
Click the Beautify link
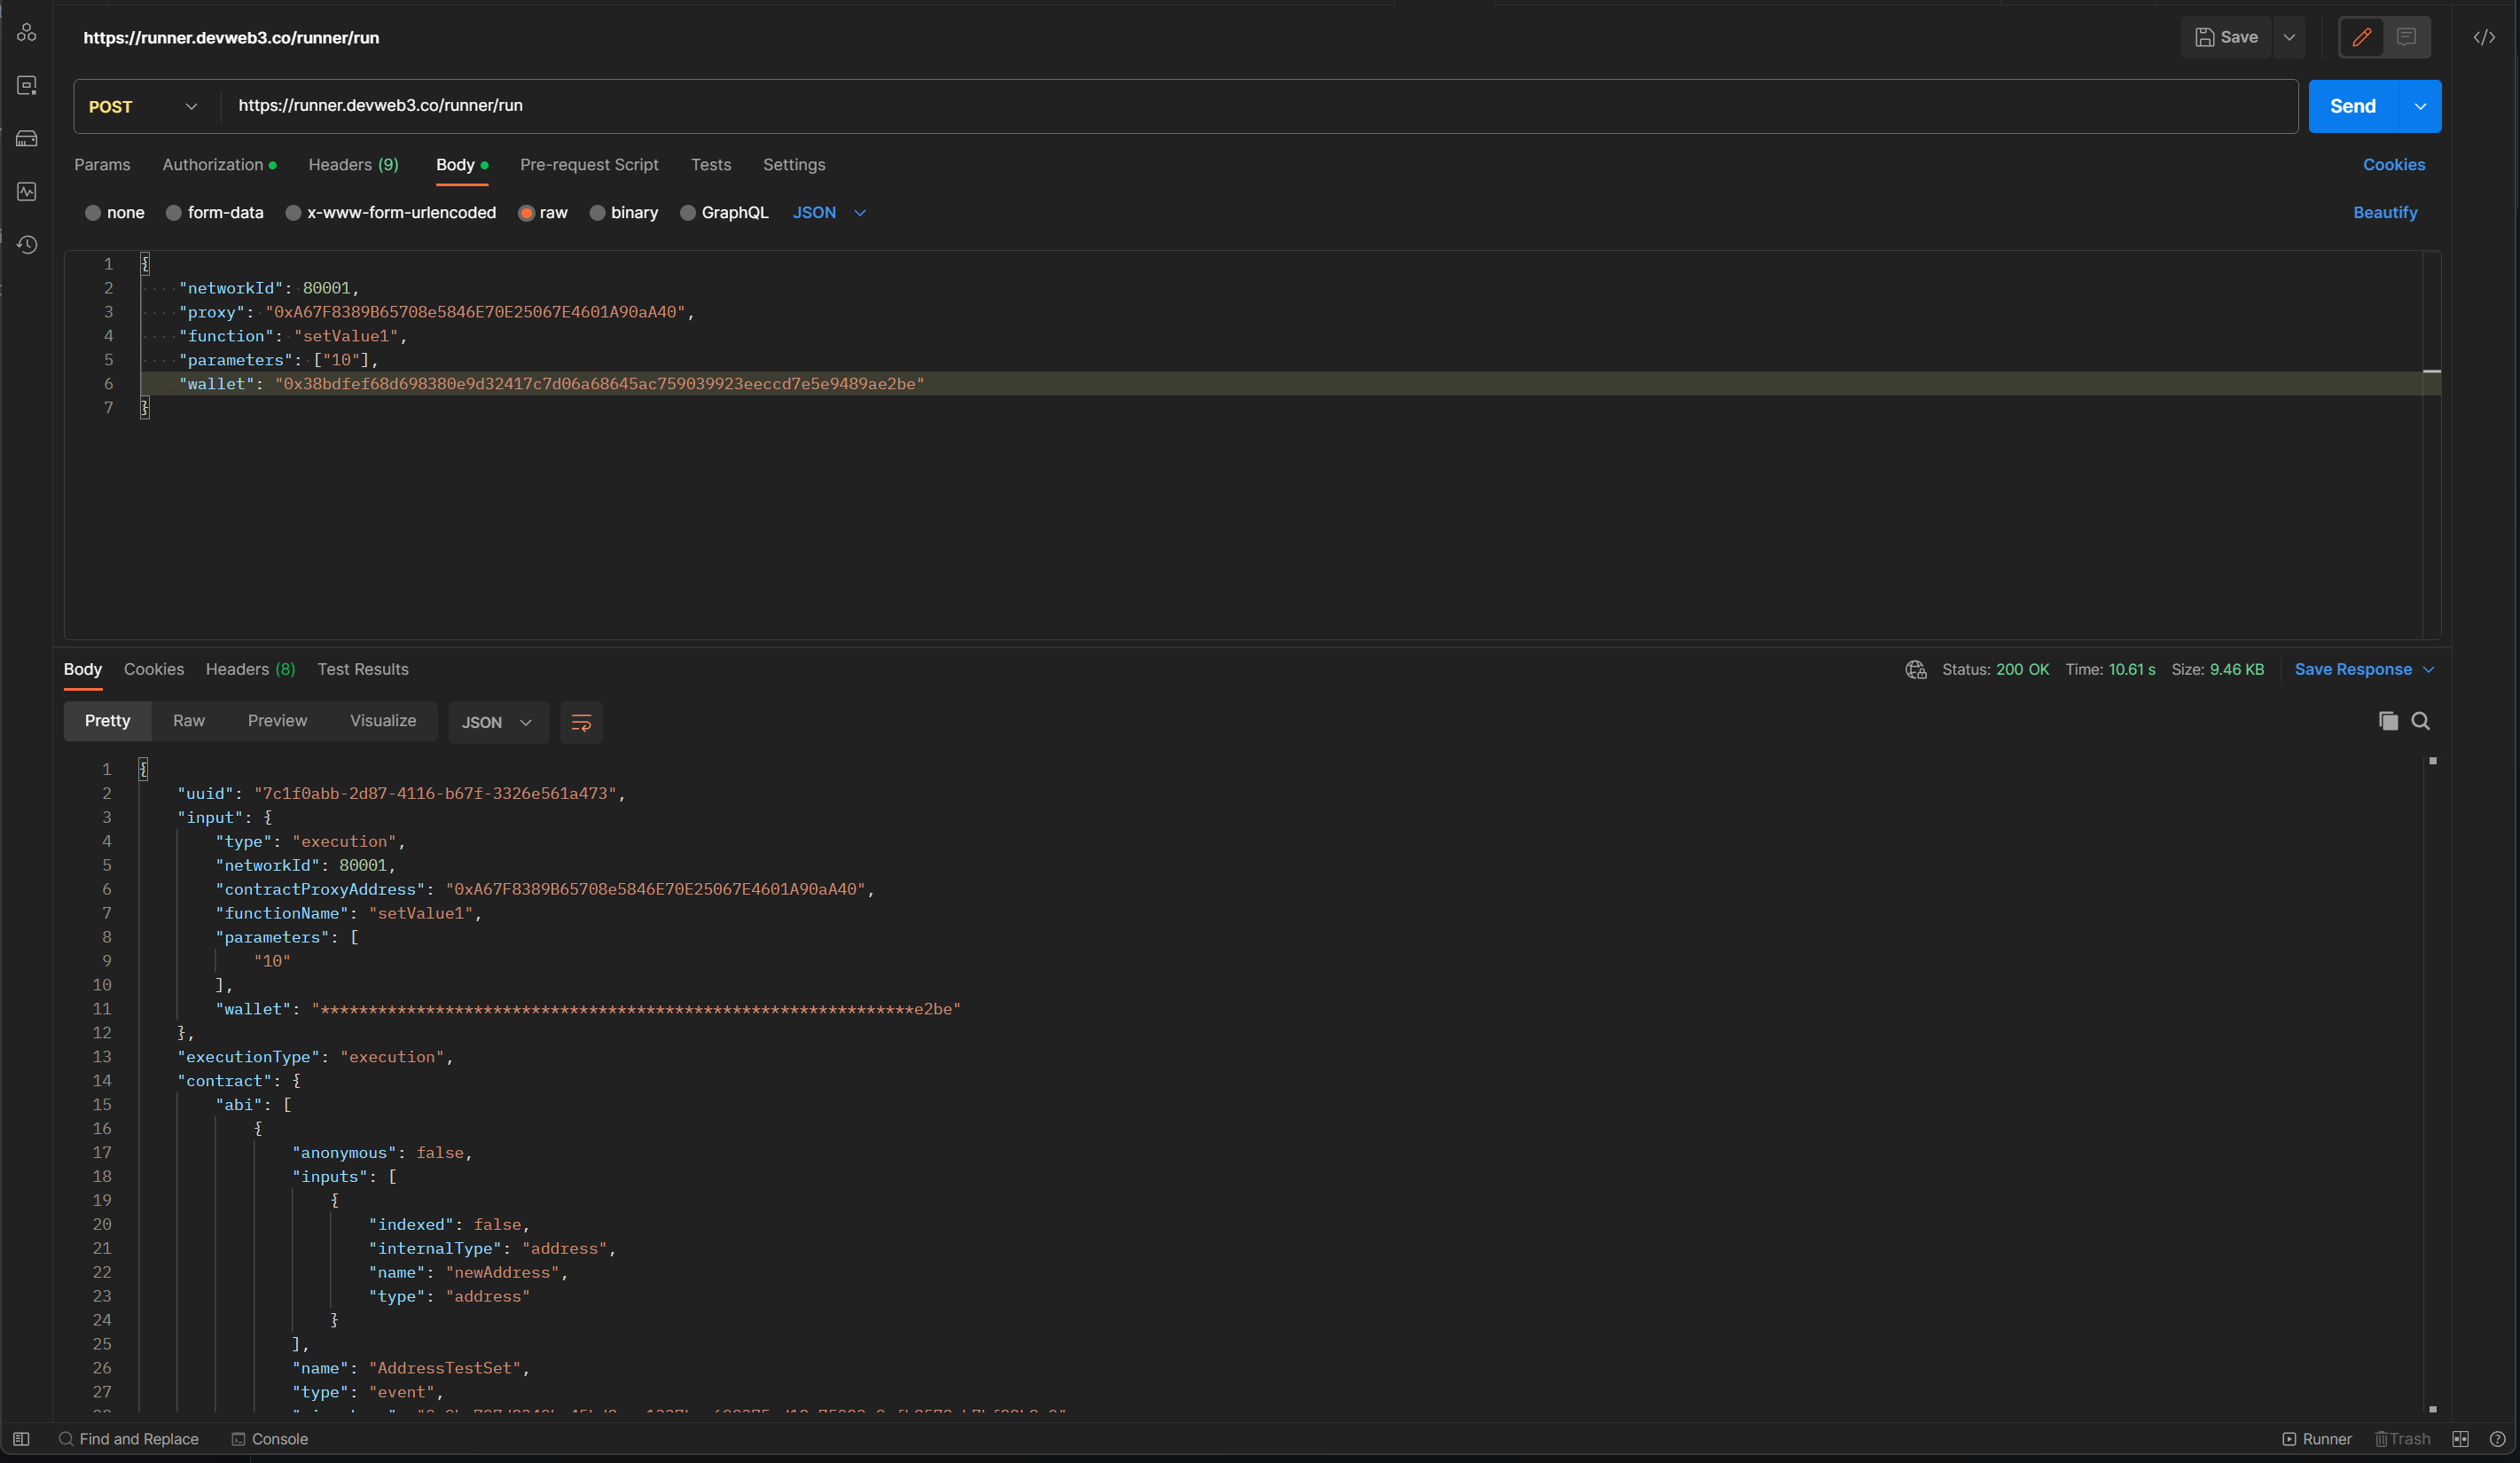coord(2385,212)
